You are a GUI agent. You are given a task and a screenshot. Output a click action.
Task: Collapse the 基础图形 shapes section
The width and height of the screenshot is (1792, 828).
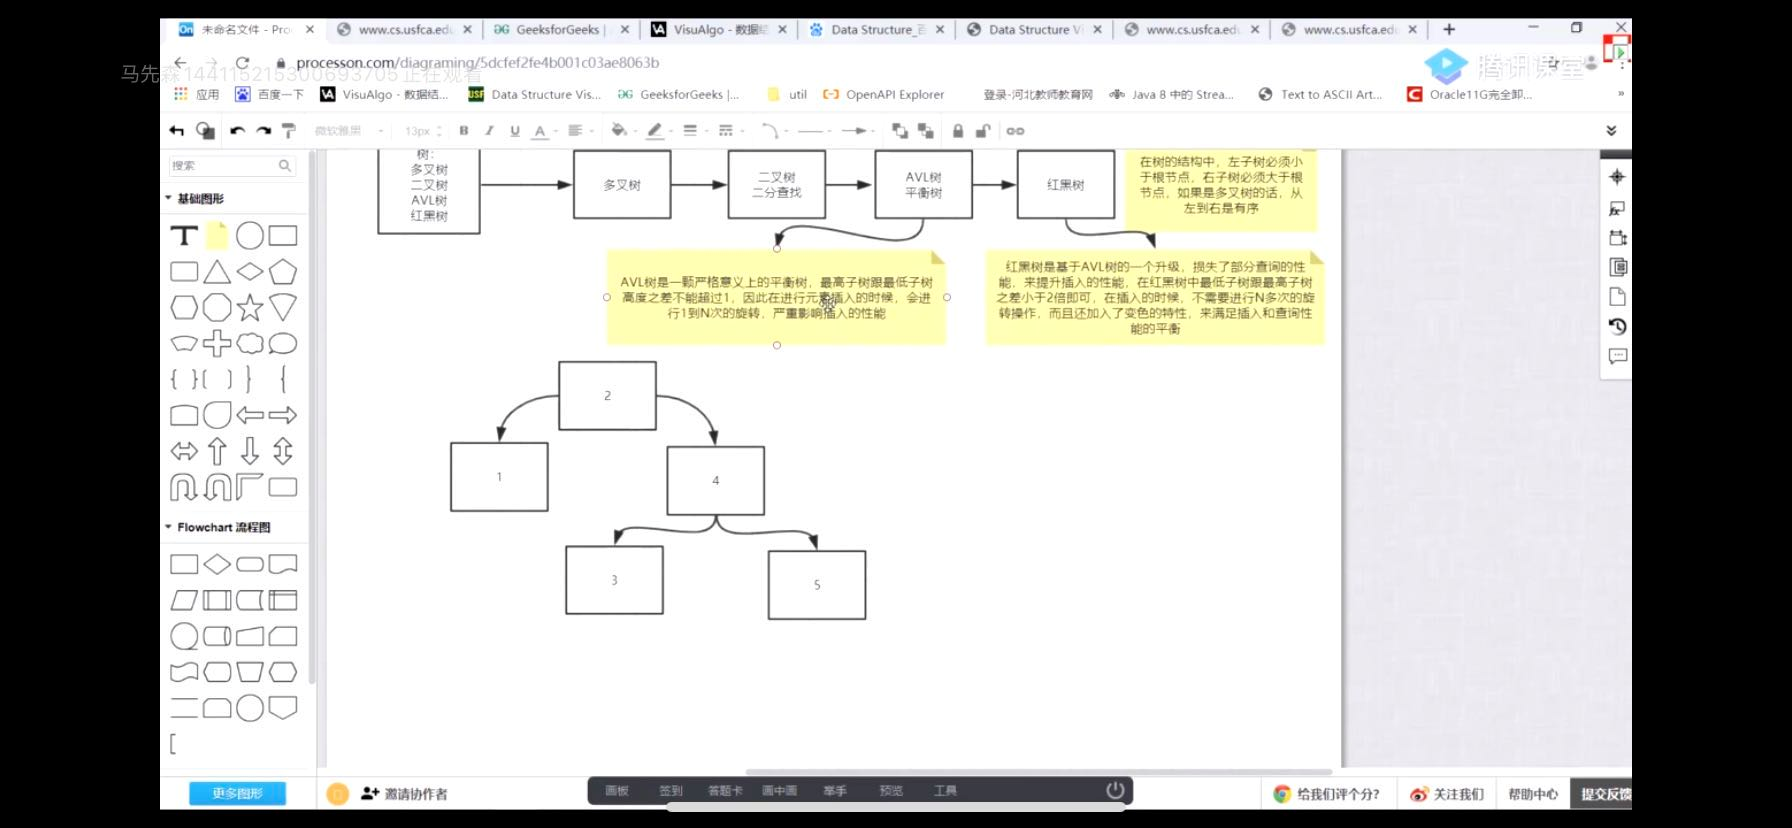(x=194, y=199)
